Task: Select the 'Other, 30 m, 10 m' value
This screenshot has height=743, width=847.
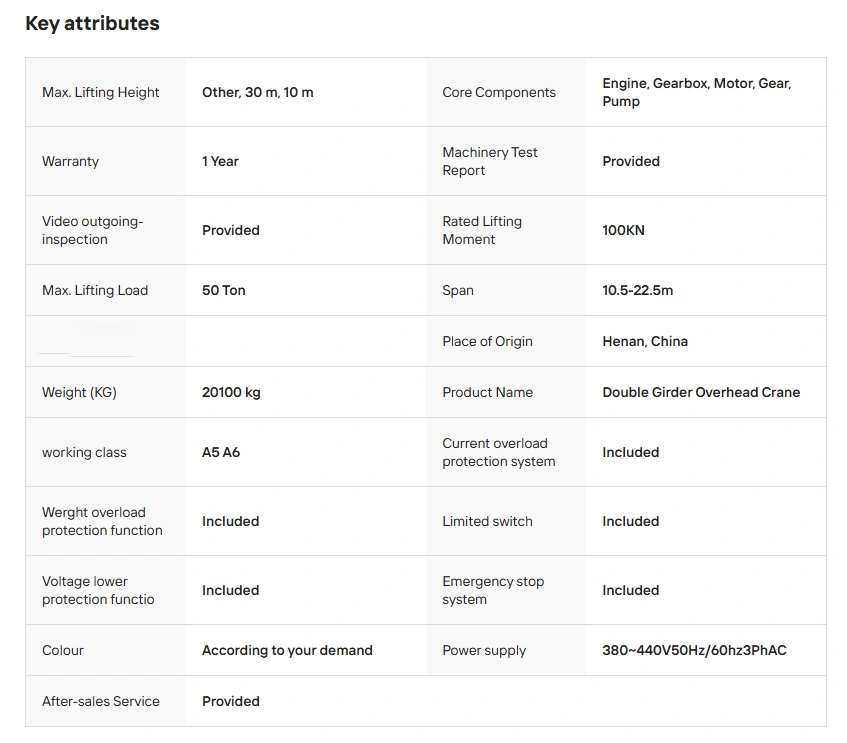Action: coord(257,92)
